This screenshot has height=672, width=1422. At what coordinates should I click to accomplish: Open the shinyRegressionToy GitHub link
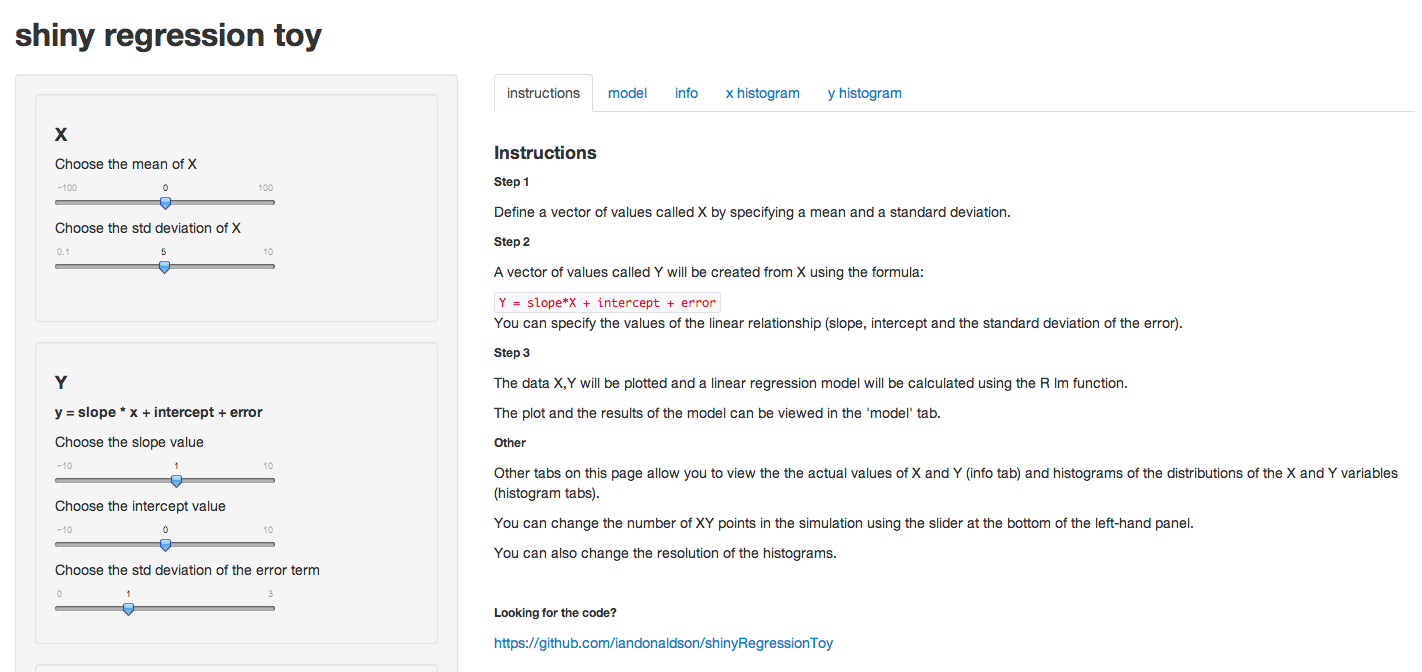(x=663, y=643)
